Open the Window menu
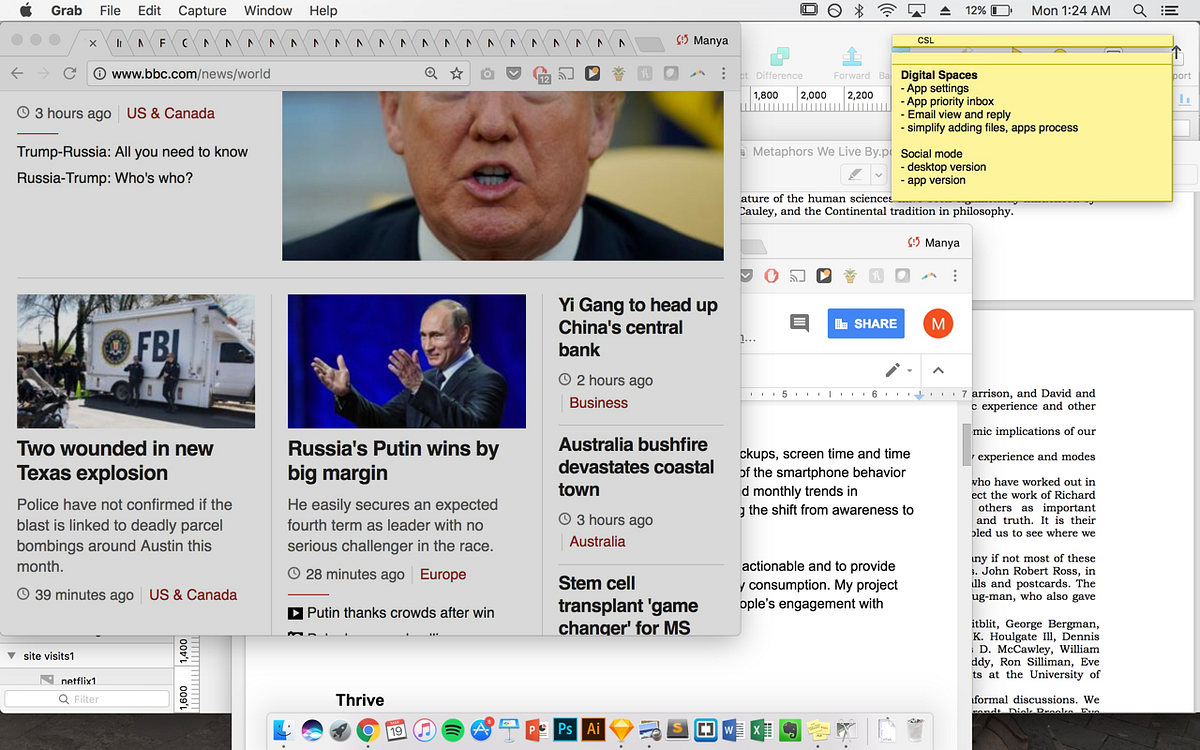This screenshot has width=1200, height=750. point(269,11)
